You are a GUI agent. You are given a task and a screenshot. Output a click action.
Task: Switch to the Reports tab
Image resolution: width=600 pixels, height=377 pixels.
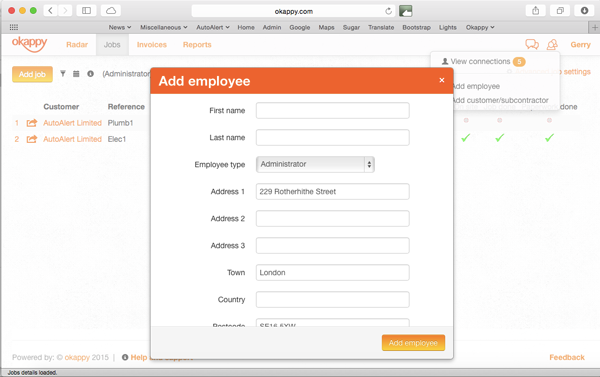point(197,44)
